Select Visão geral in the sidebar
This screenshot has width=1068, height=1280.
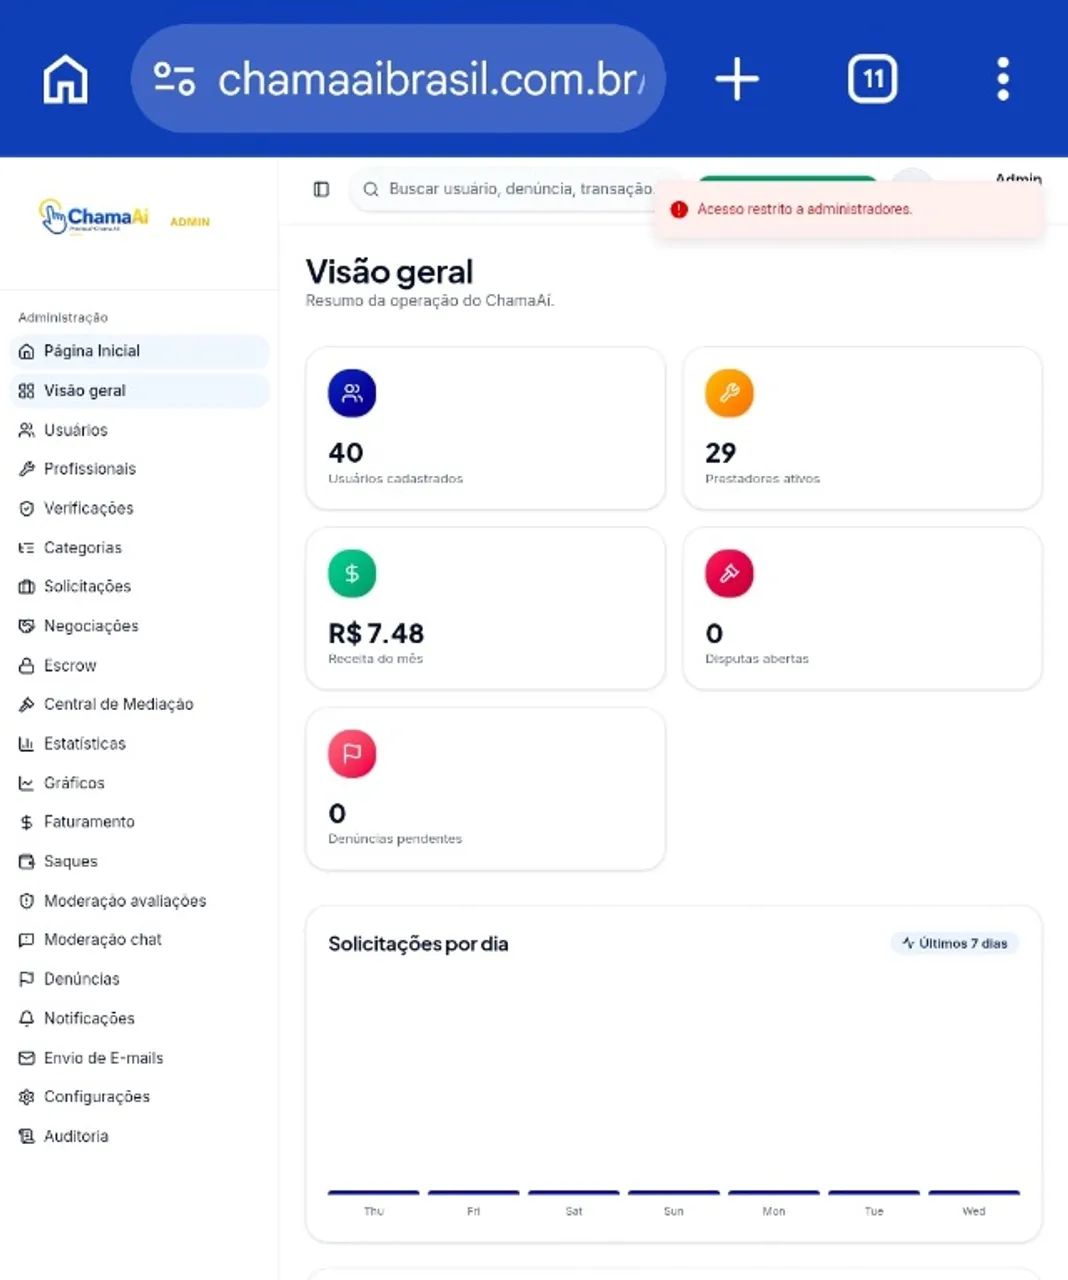[x=140, y=391]
